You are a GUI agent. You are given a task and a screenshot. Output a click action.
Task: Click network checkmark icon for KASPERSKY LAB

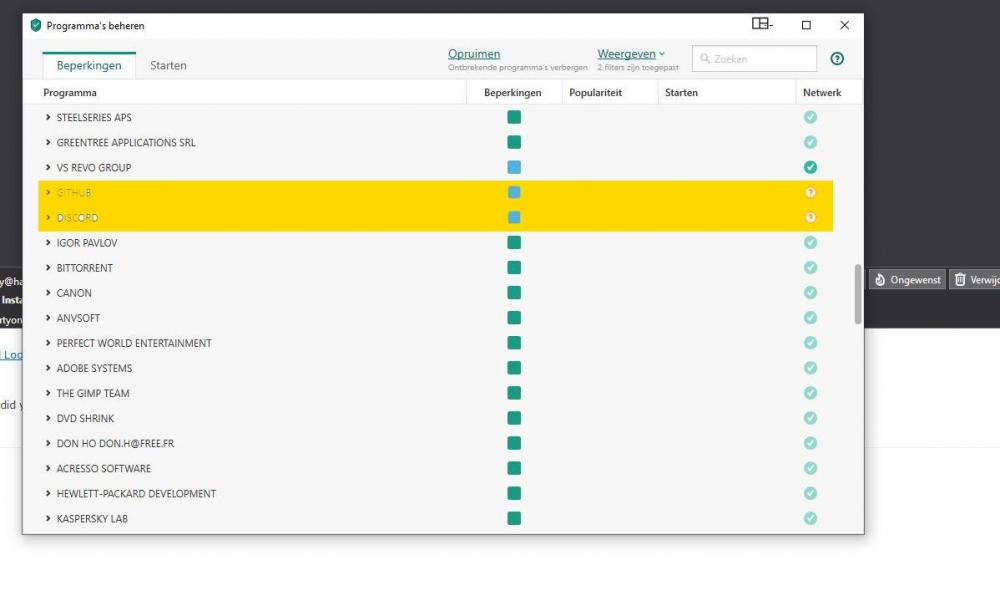[810, 518]
